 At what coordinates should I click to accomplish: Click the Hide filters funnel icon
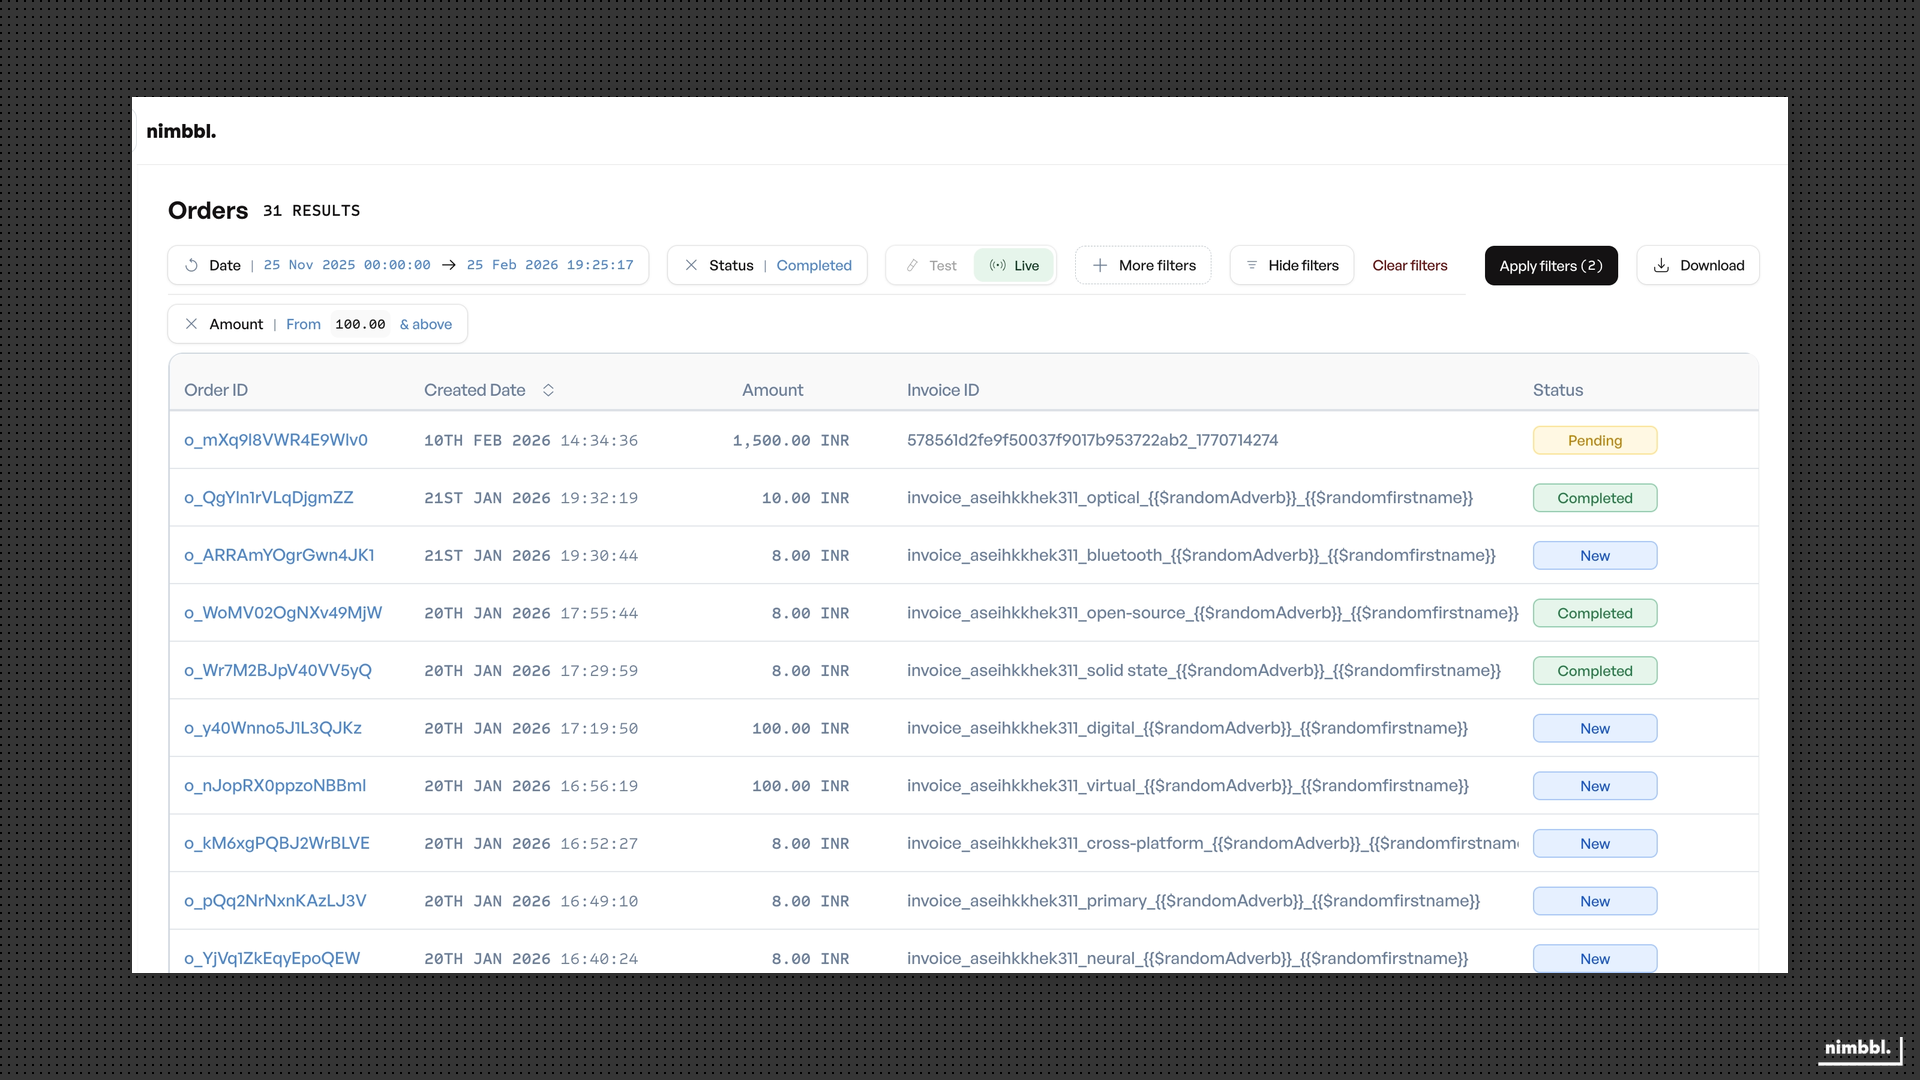tap(1252, 265)
